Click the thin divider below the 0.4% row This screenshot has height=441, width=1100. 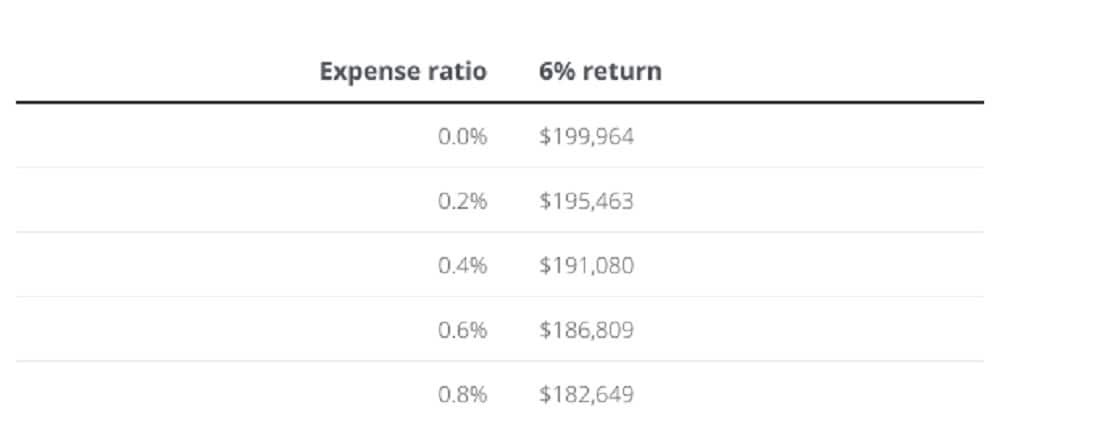click(x=500, y=297)
